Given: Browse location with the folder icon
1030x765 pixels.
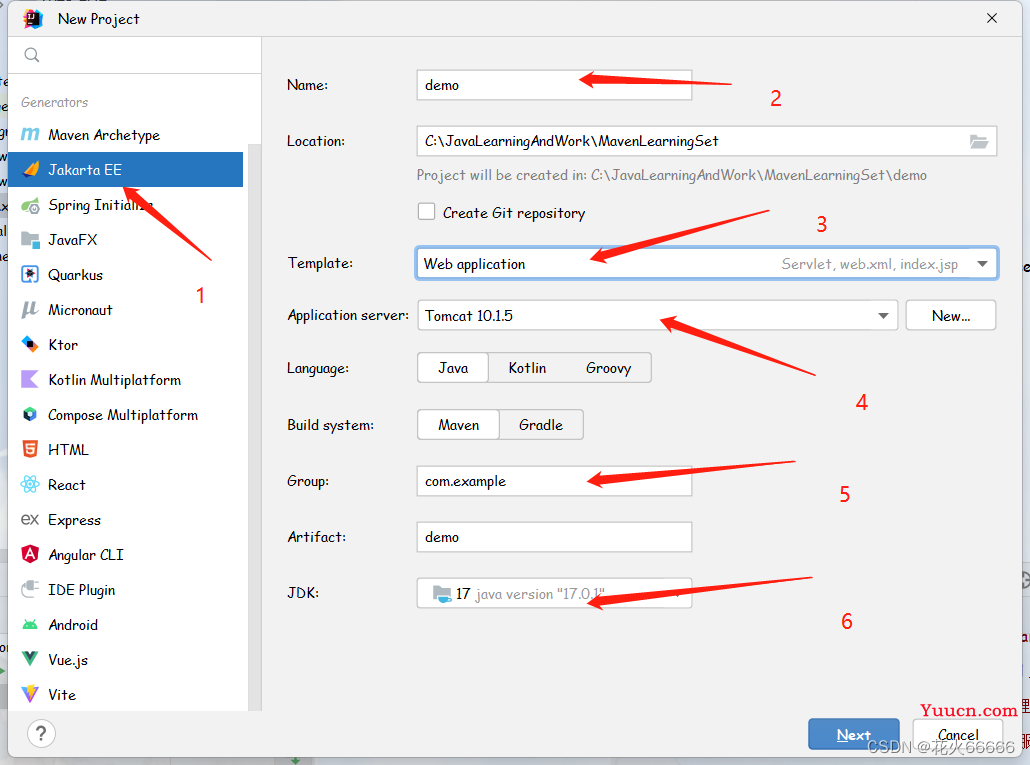Looking at the screenshot, I should (x=979, y=141).
